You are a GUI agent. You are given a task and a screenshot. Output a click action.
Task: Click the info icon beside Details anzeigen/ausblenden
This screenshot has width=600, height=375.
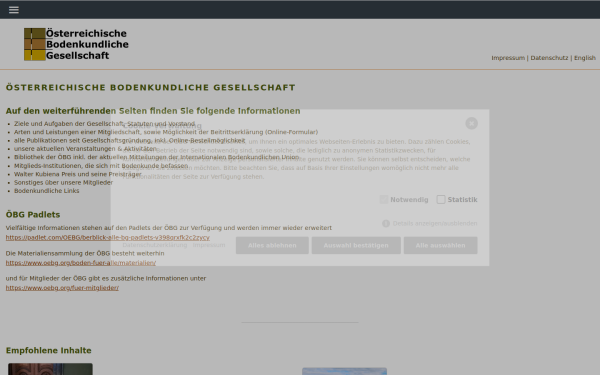coord(386,223)
